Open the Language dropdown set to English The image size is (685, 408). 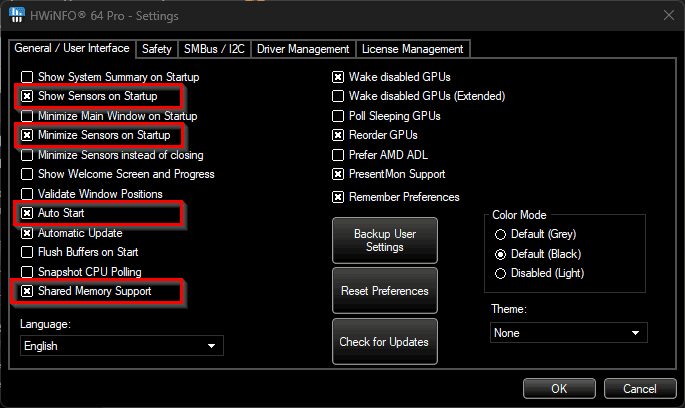click(x=122, y=346)
